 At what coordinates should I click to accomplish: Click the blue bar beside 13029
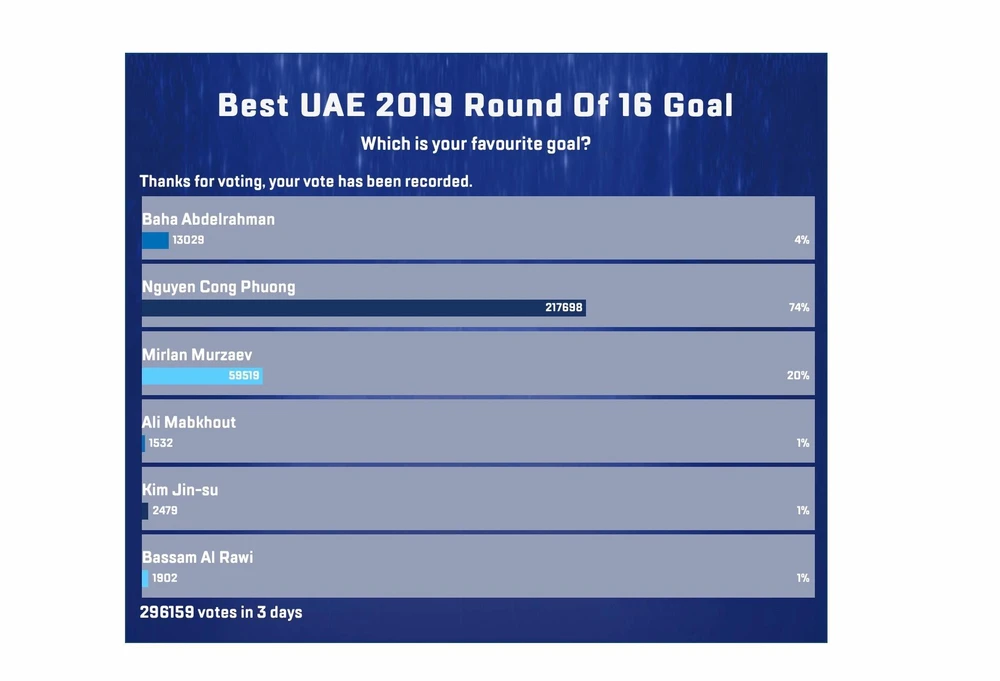[155, 240]
